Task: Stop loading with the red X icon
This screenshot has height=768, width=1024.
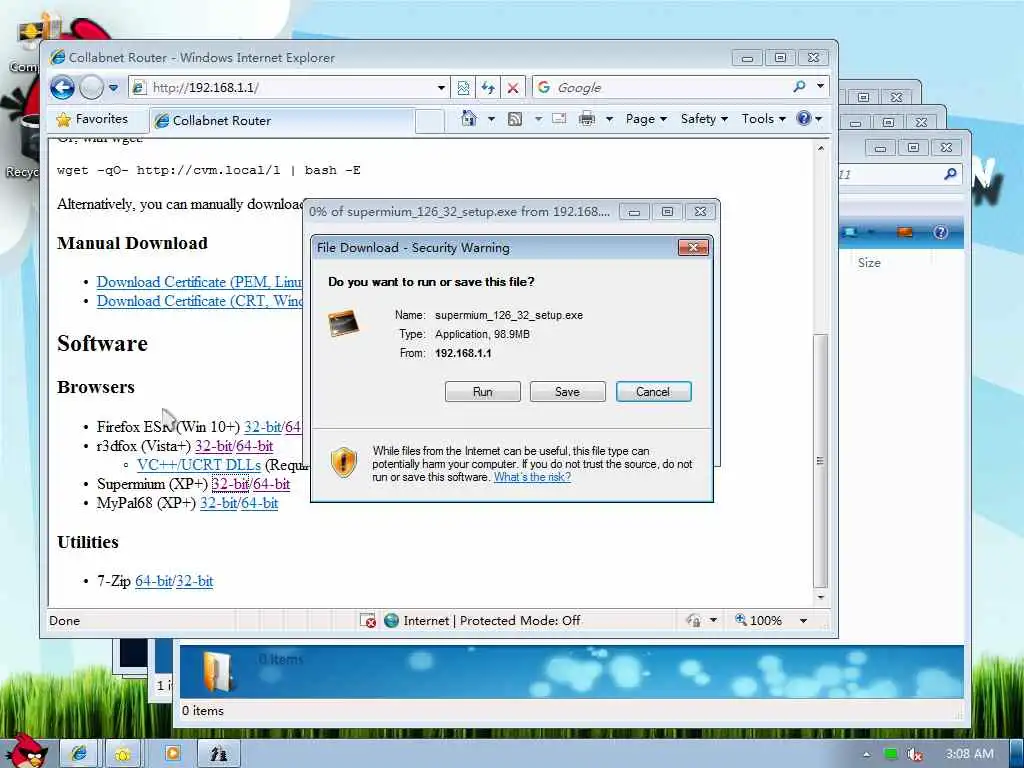Action: 513,88
